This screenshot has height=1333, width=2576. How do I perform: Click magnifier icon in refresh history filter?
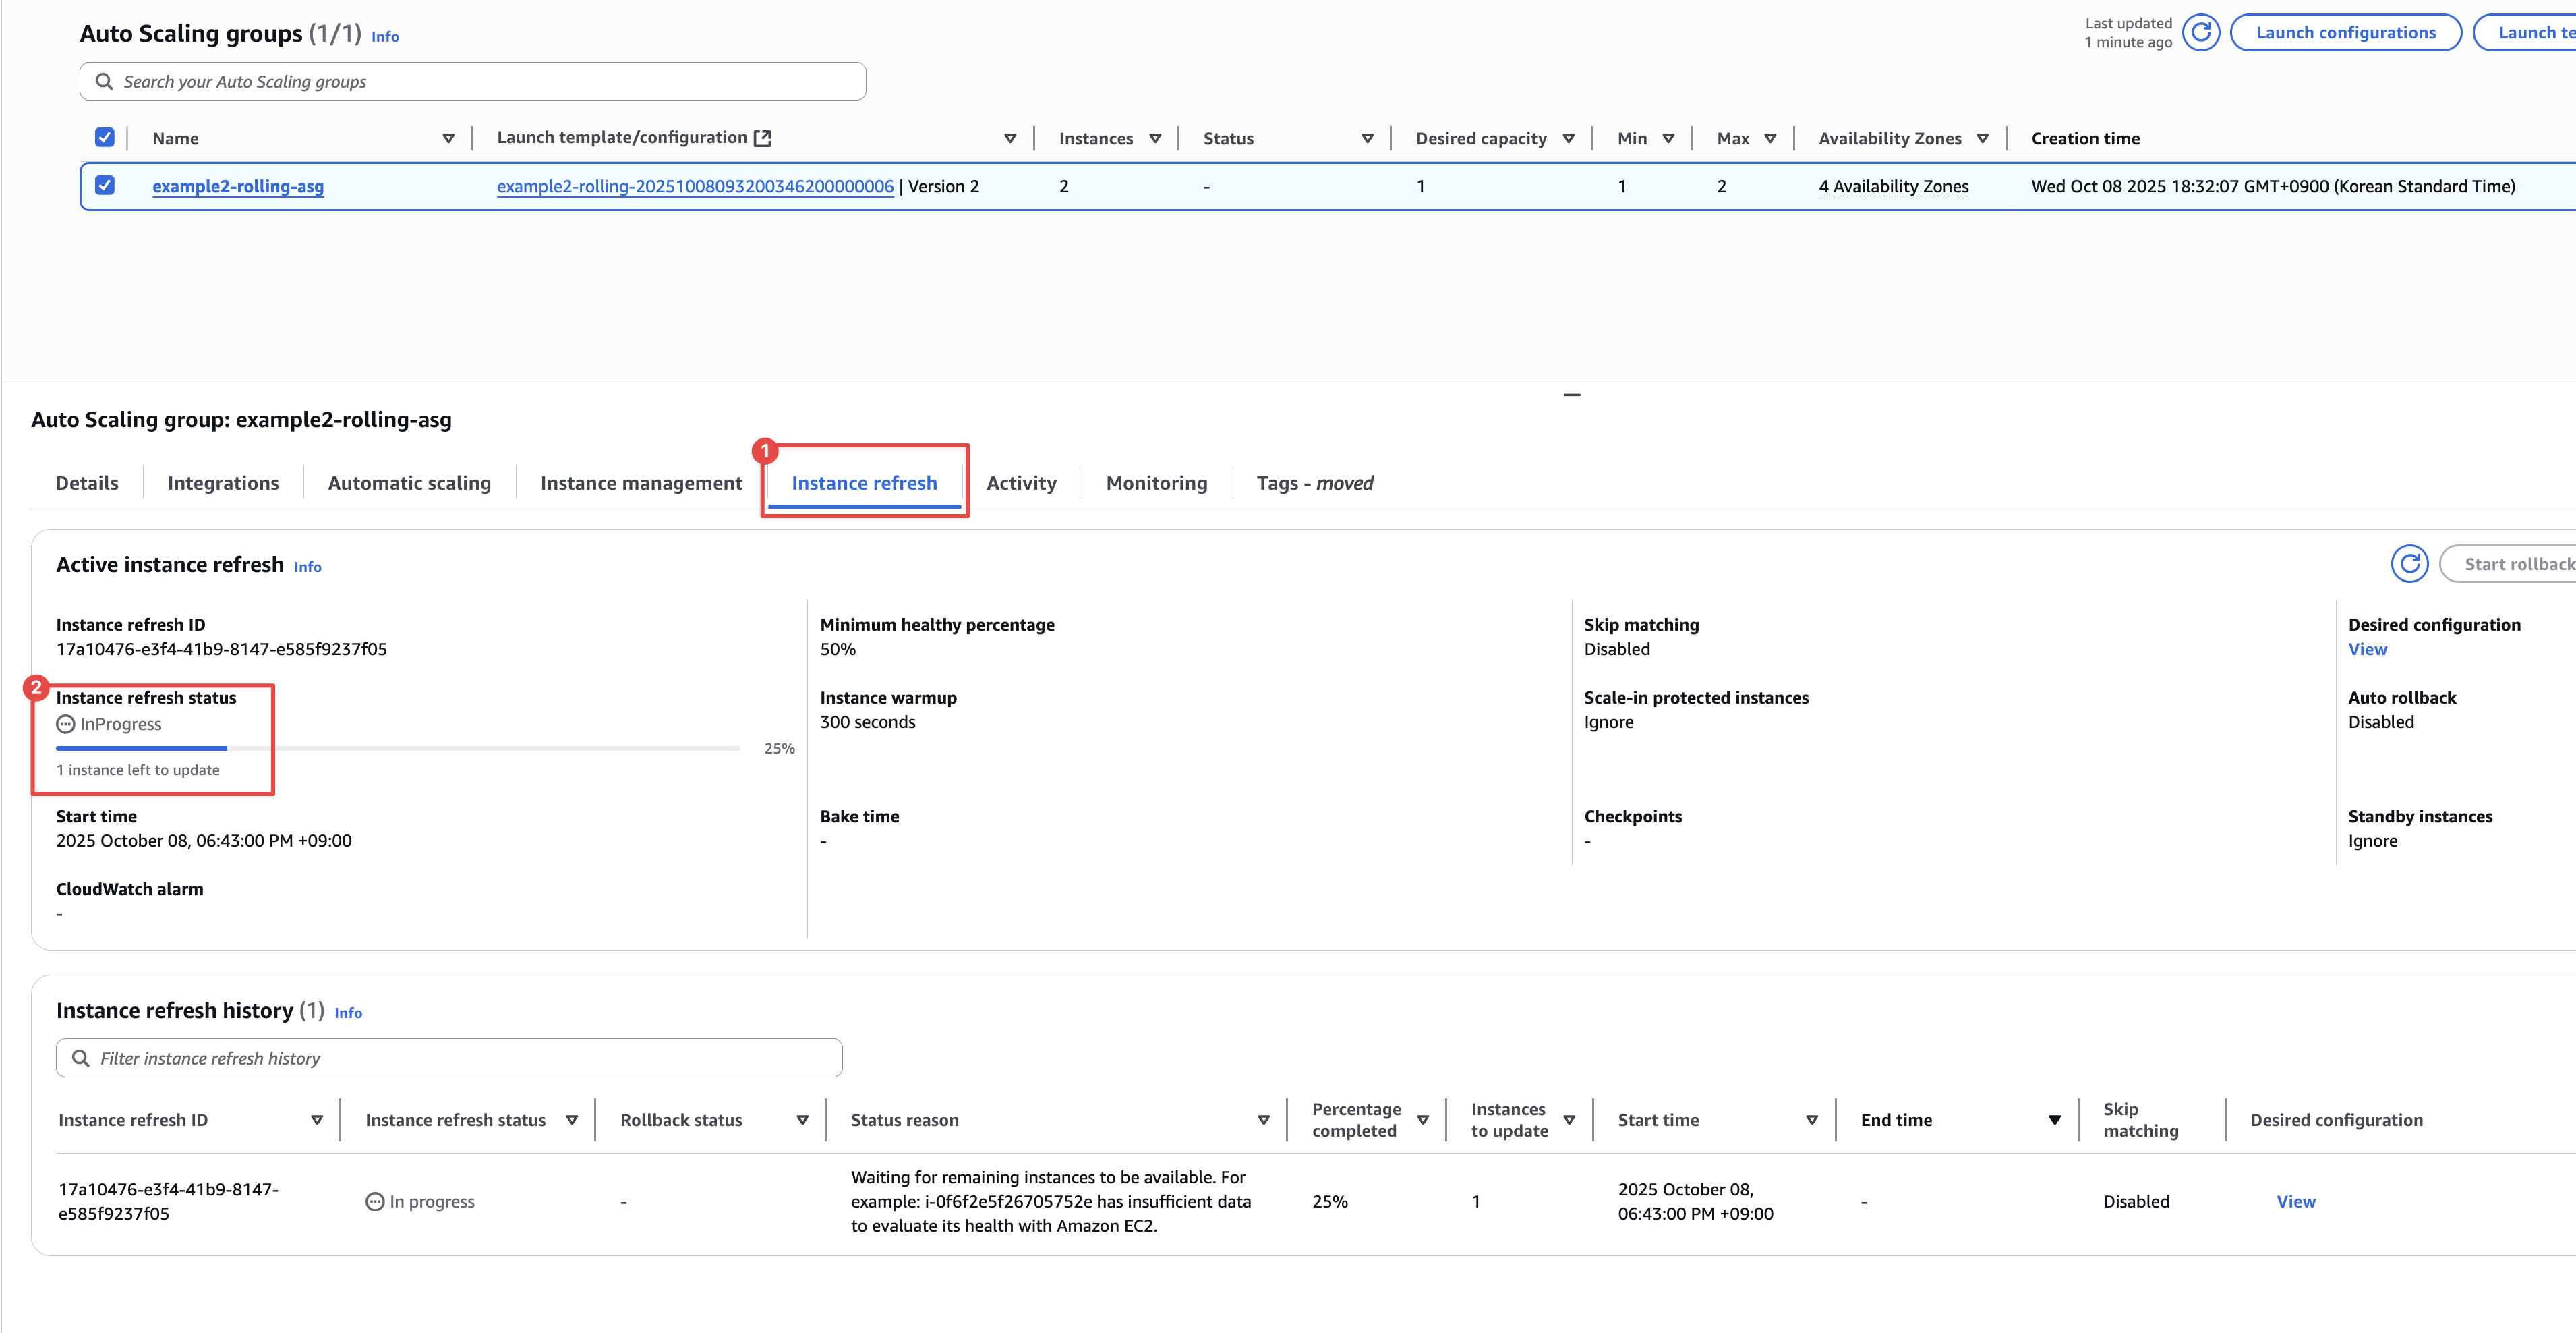click(81, 1058)
